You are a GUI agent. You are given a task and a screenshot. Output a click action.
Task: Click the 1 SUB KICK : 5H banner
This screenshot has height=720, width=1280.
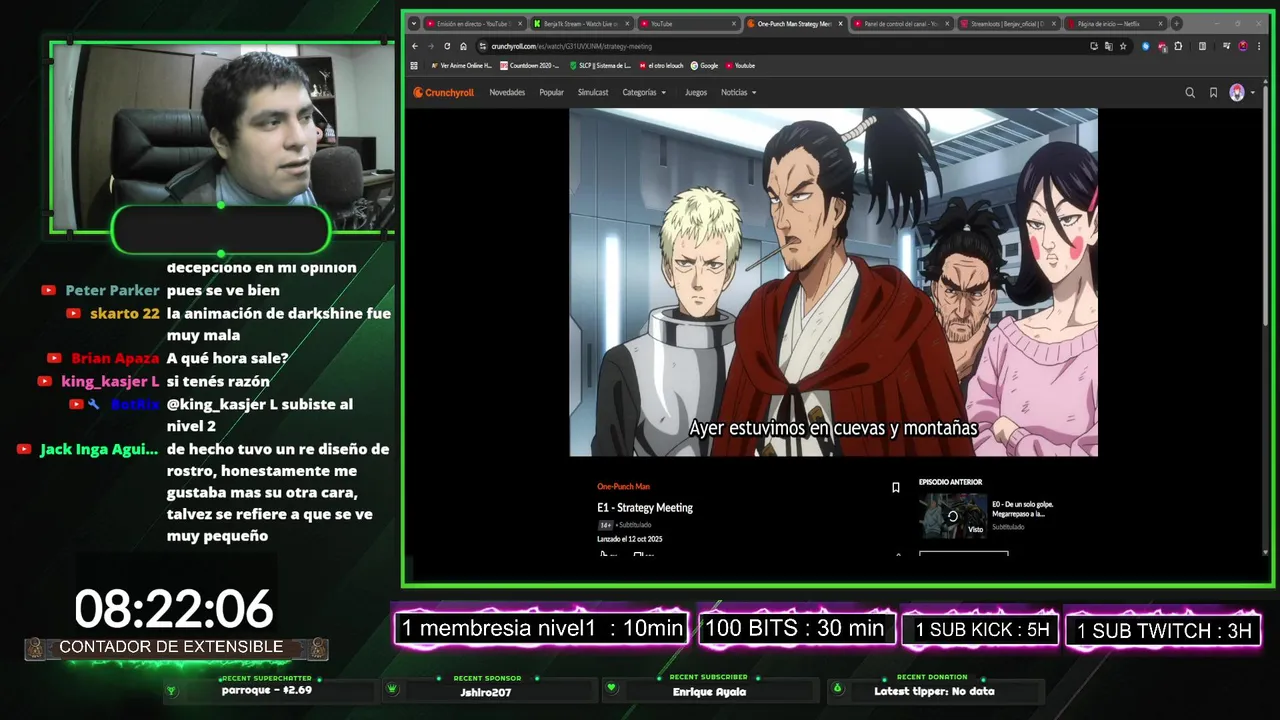982,629
